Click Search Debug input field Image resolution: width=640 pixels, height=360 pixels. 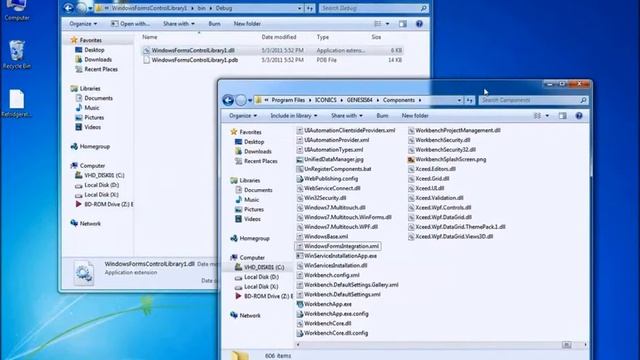[x=369, y=8]
